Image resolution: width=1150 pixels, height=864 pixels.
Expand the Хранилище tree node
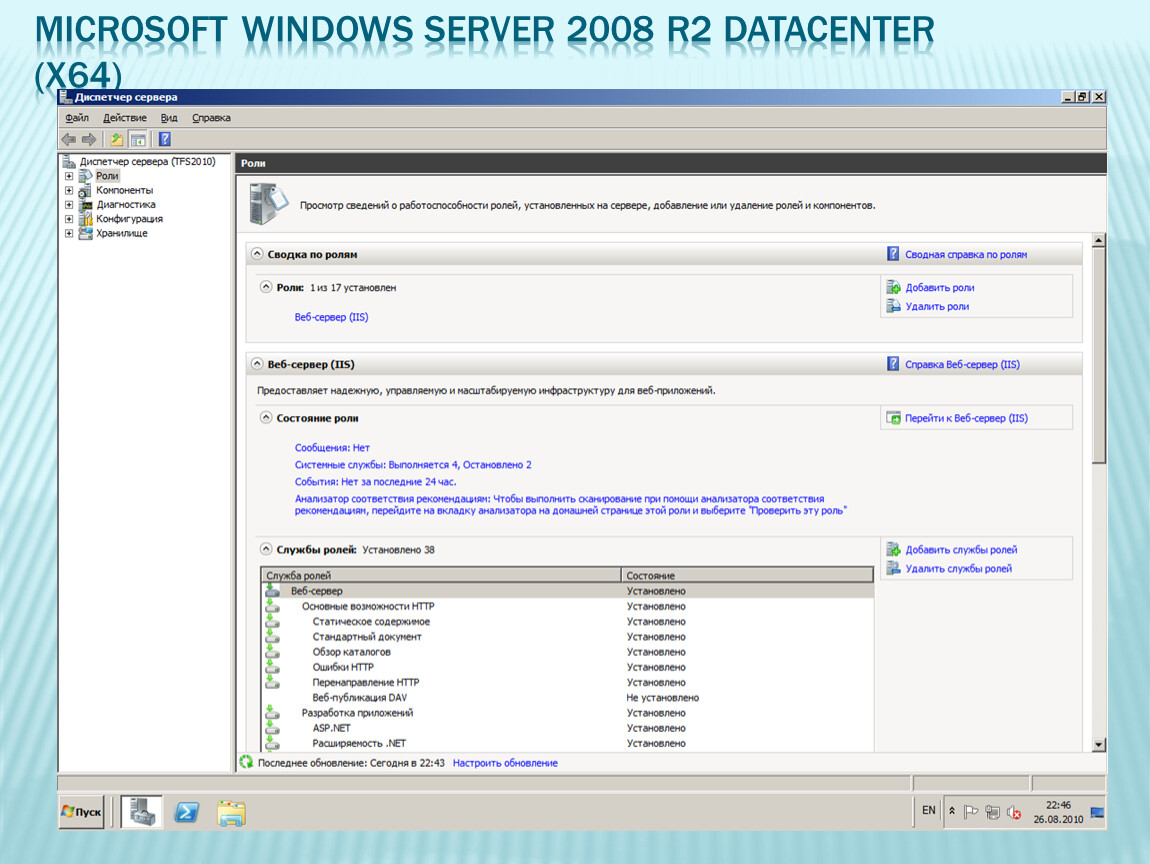pyautogui.click(x=69, y=233)
